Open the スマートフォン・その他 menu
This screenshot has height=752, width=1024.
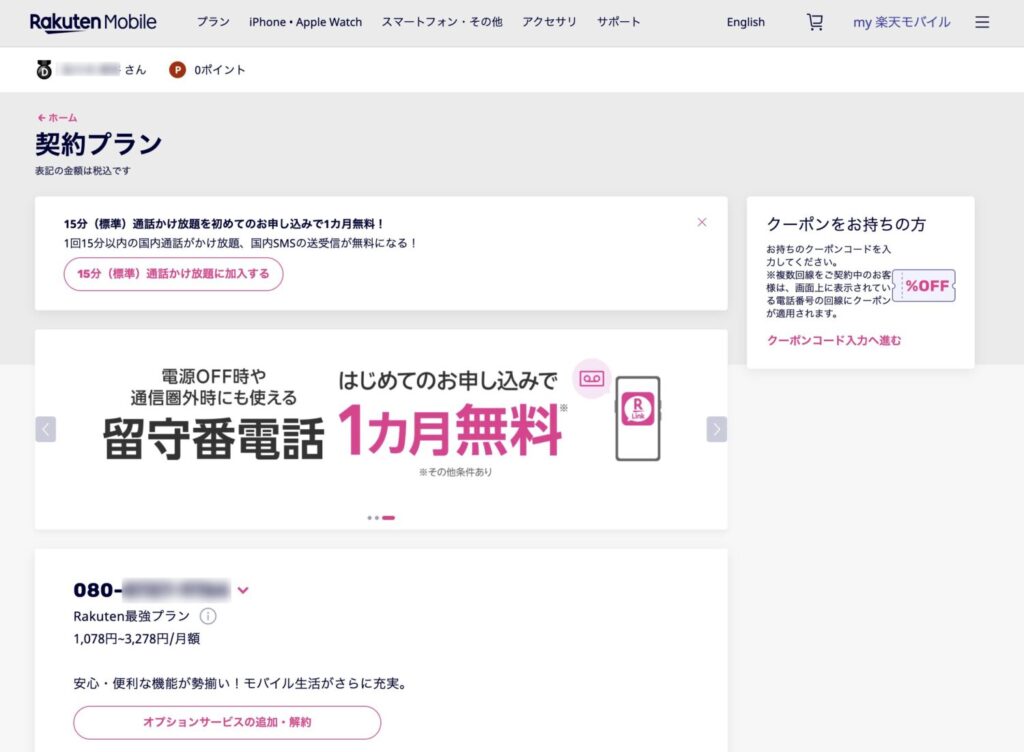click(x=442, y=22)
